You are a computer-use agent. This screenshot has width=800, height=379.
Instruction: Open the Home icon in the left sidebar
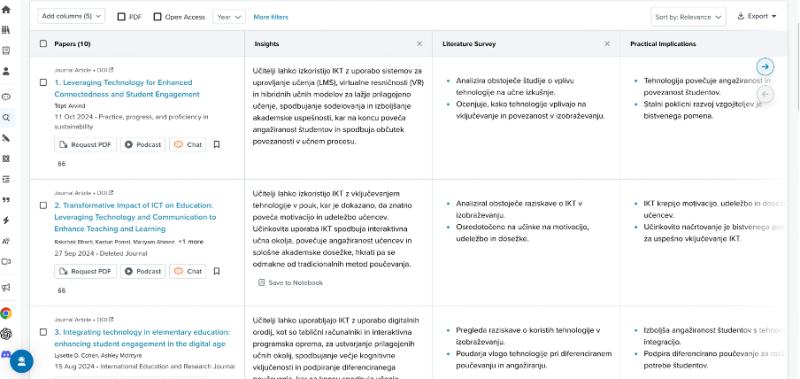click(x=6, y=10)
